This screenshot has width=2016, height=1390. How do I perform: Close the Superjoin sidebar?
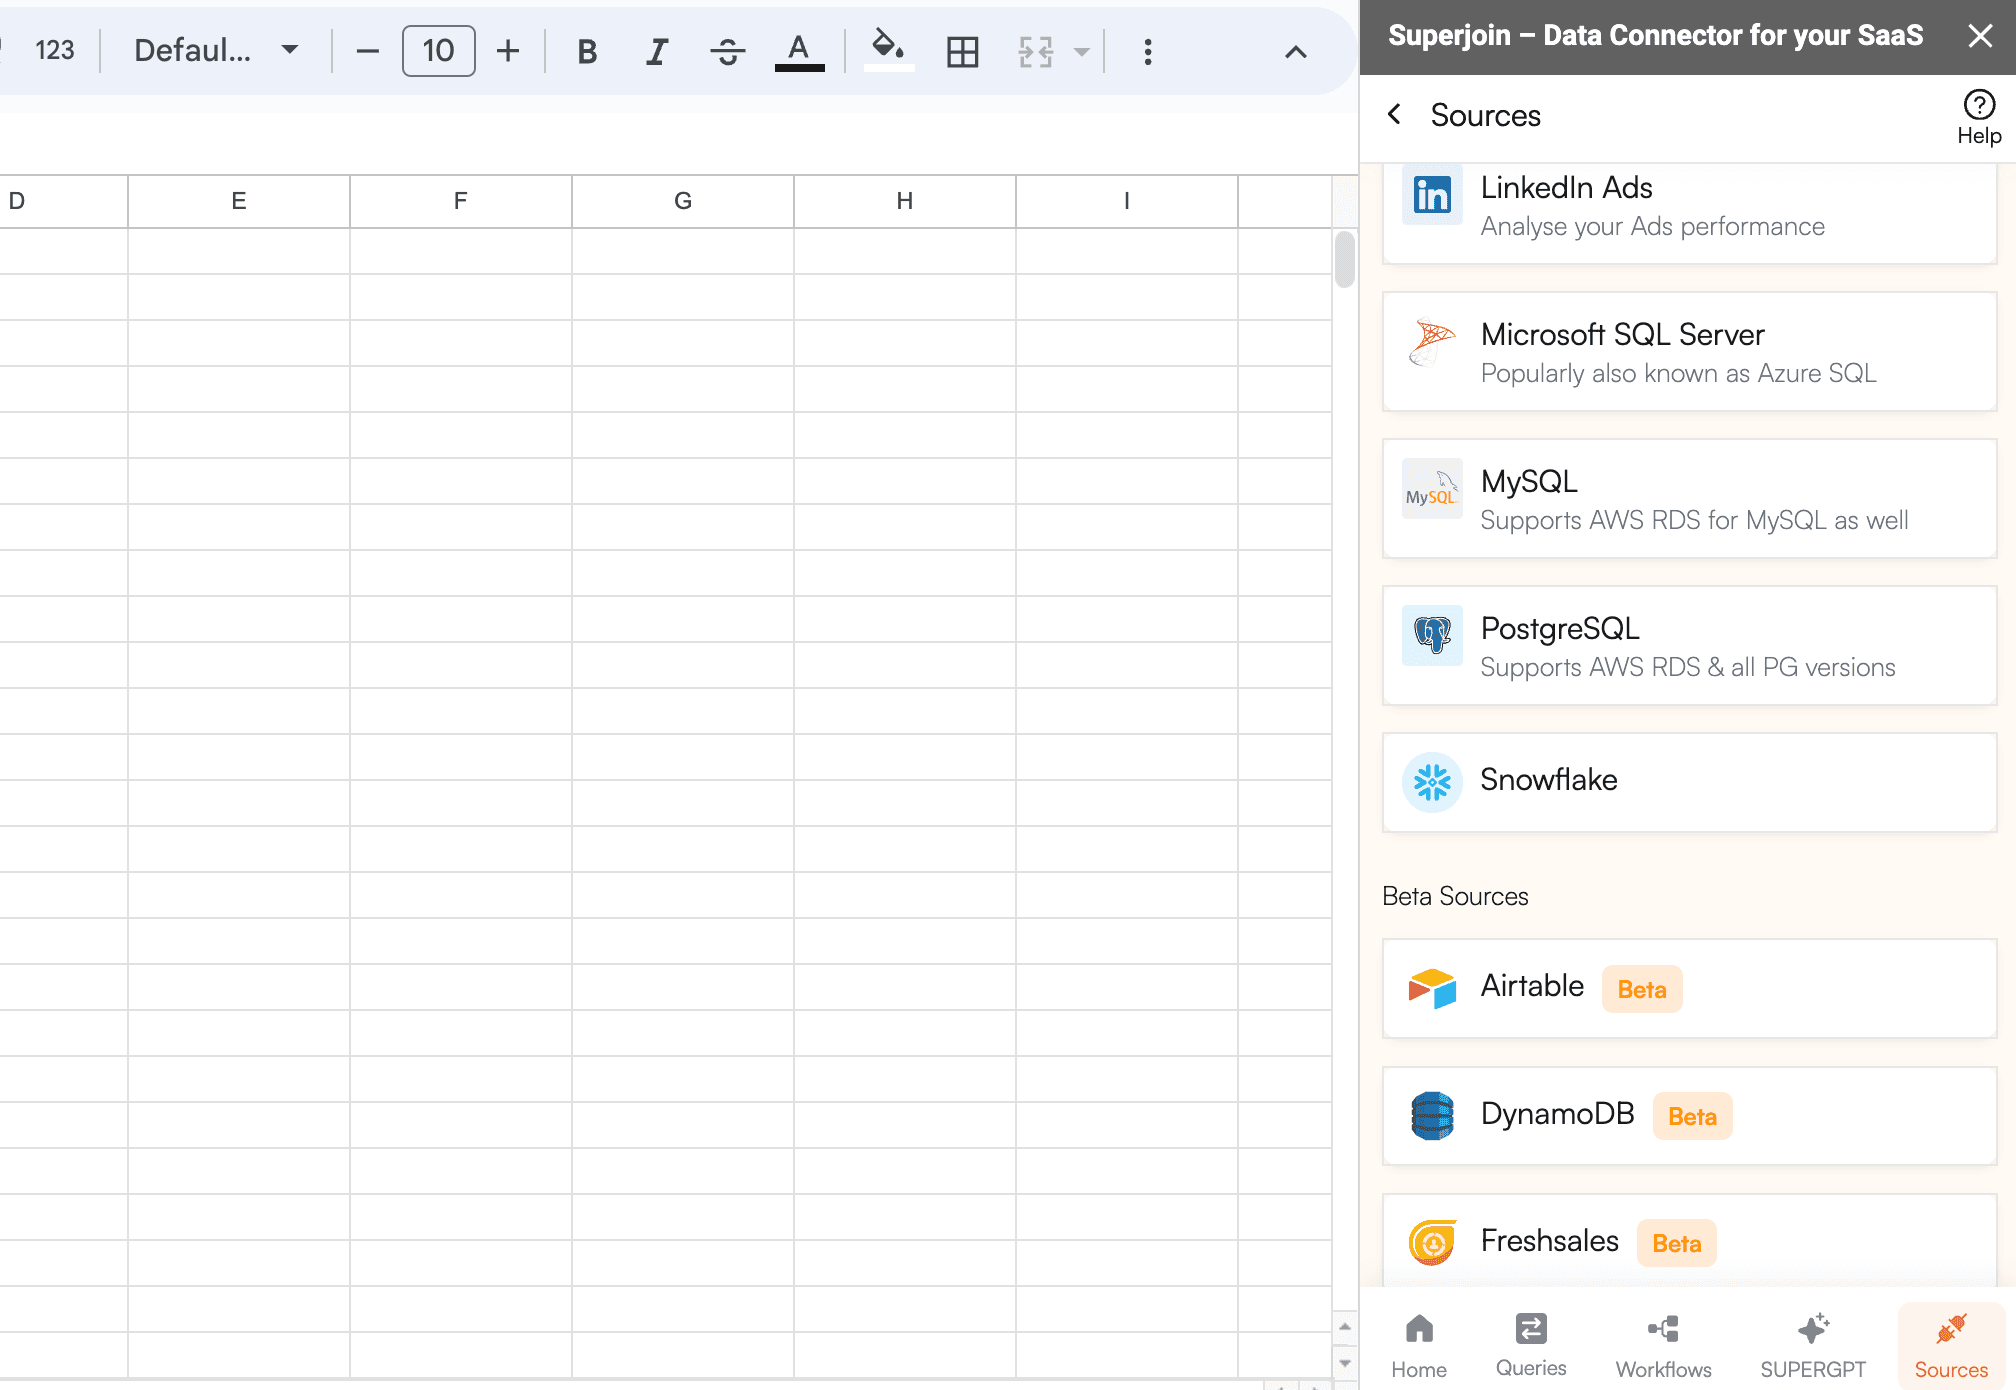(x=1979, y=36)
